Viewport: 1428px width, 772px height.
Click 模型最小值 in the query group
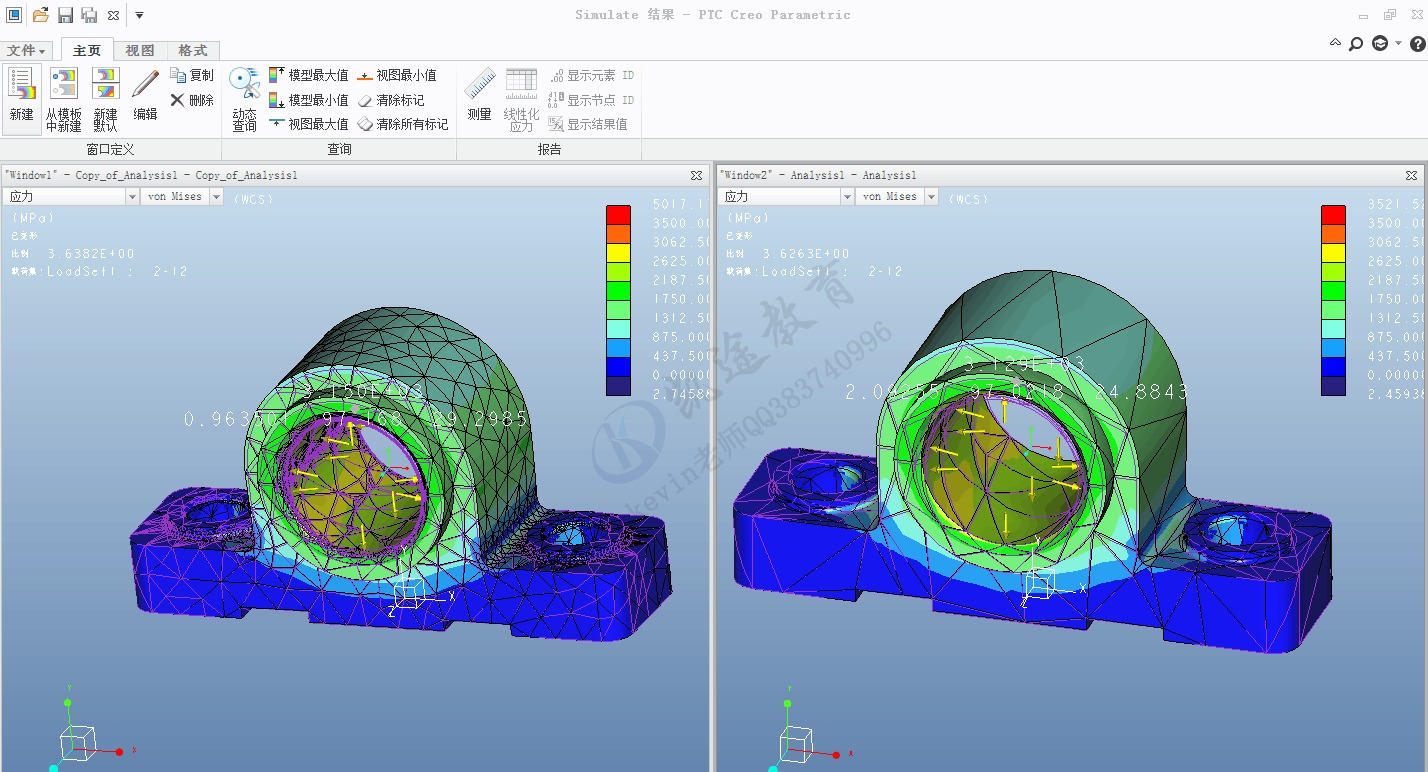[x=308, y=100]
